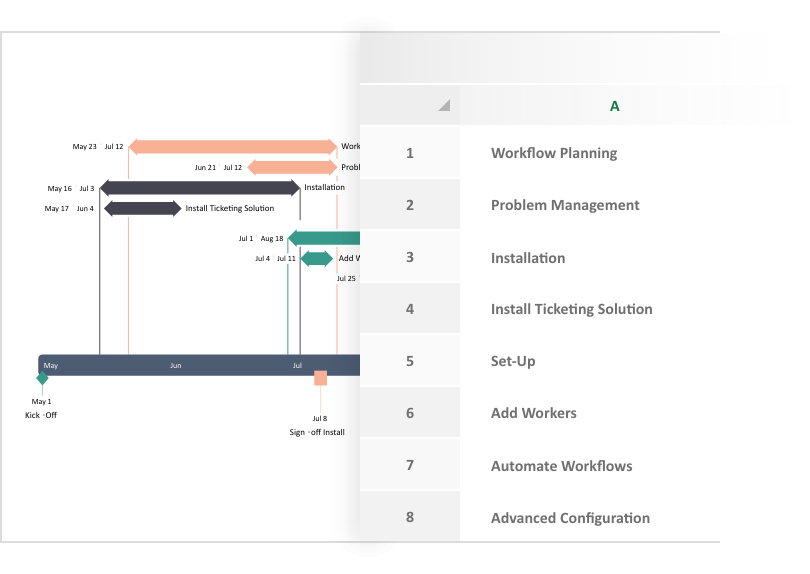Select the Problem Management cell
Screen dimensions: 810x574
pos(565,205)
